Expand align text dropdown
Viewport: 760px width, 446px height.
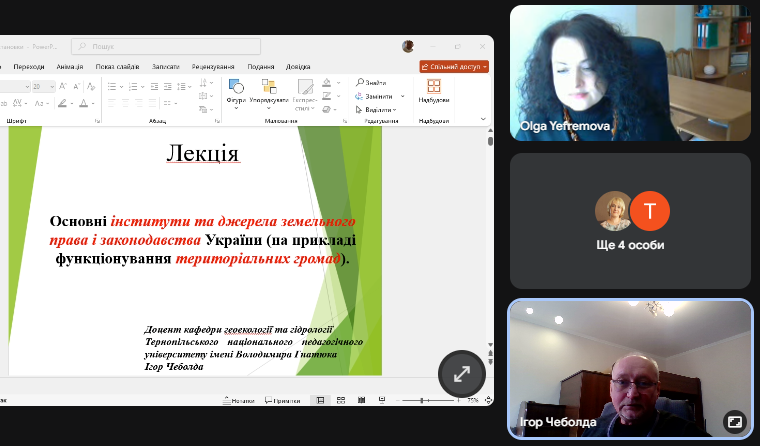(212, 96)
